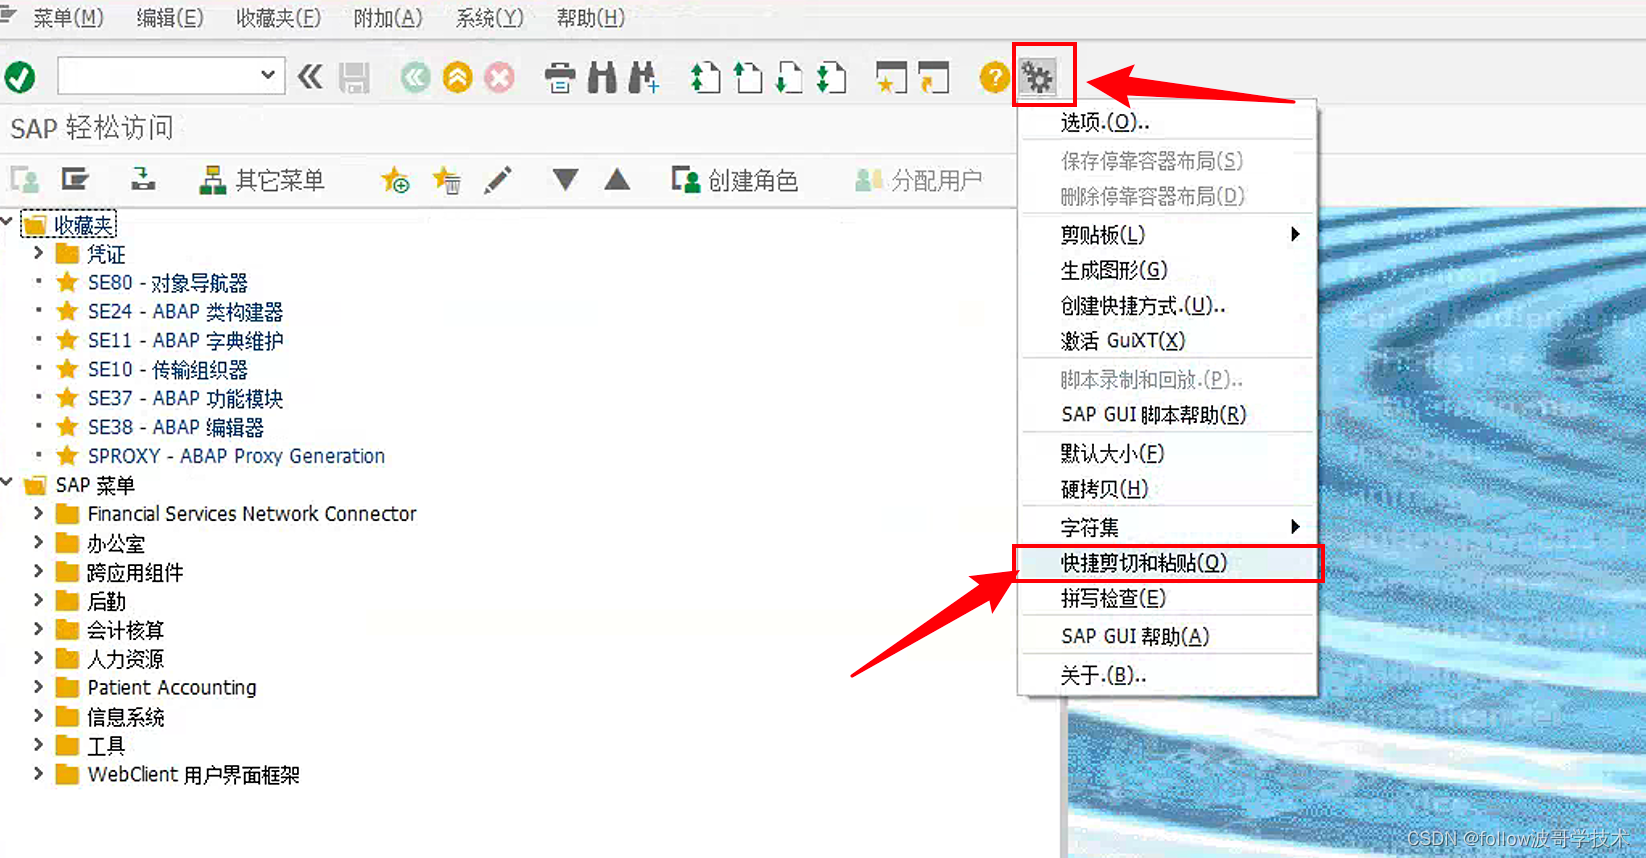Choose 拼写检查(E) menu entry

[1167, 598]
